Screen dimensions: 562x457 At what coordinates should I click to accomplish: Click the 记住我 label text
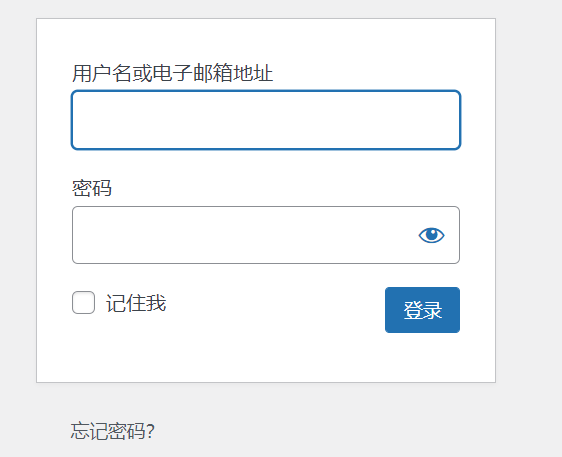pyautogui.click(x=136, y=303)
